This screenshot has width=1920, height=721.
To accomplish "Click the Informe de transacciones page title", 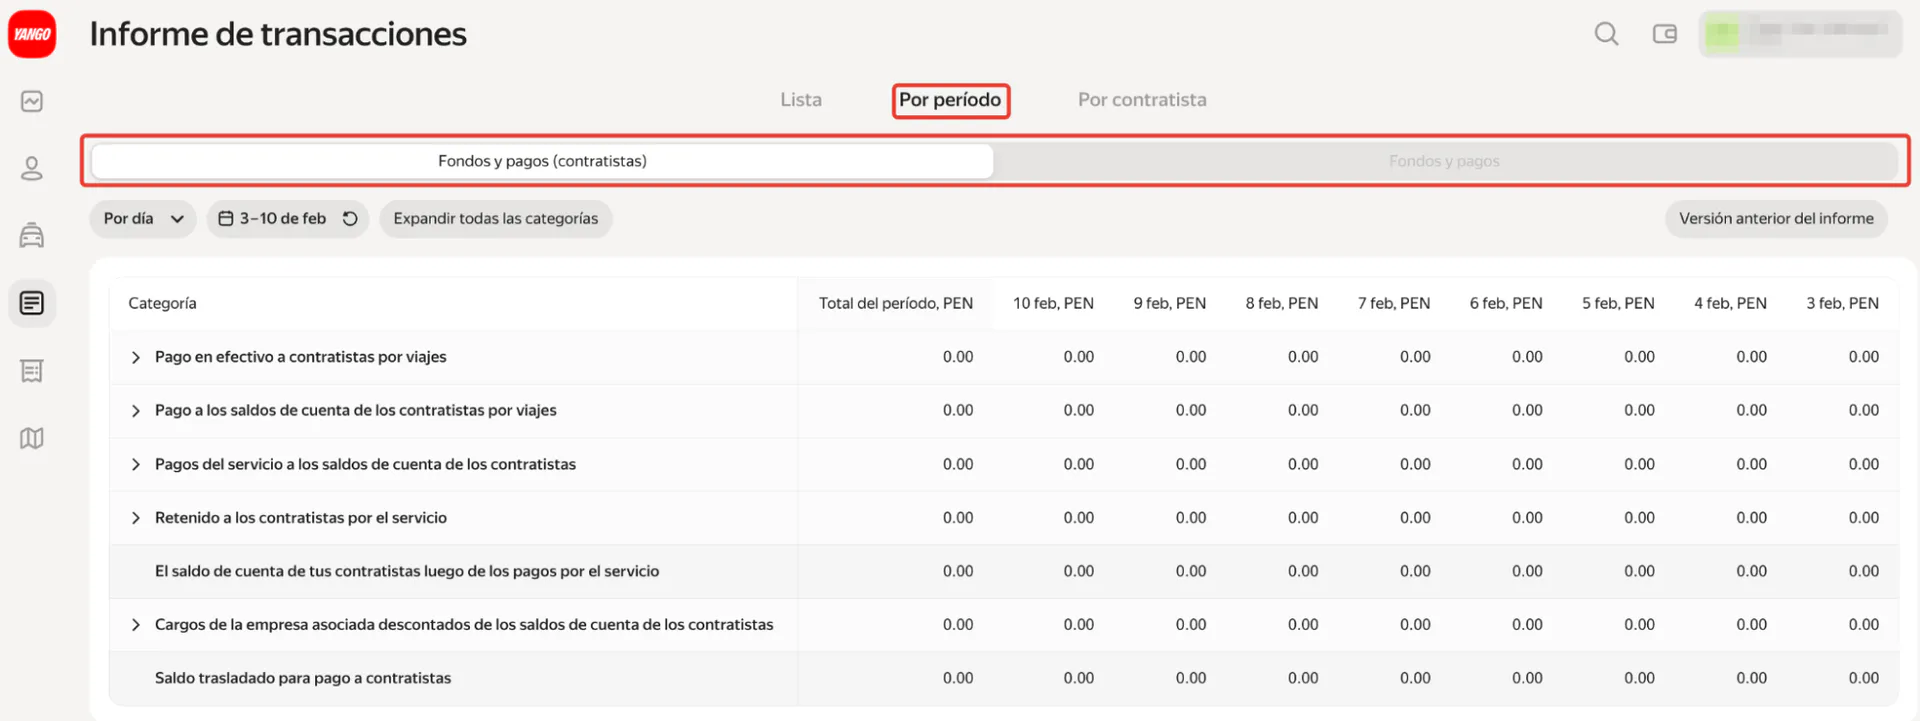I will [x=278, y=34].
